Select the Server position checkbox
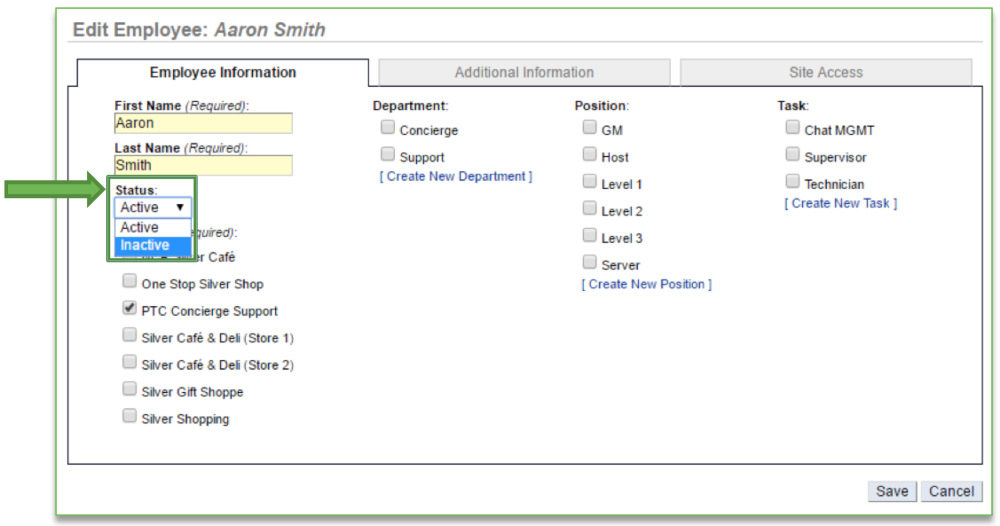Viewport: 1000px width, 526px height. [x=589, y=263]
